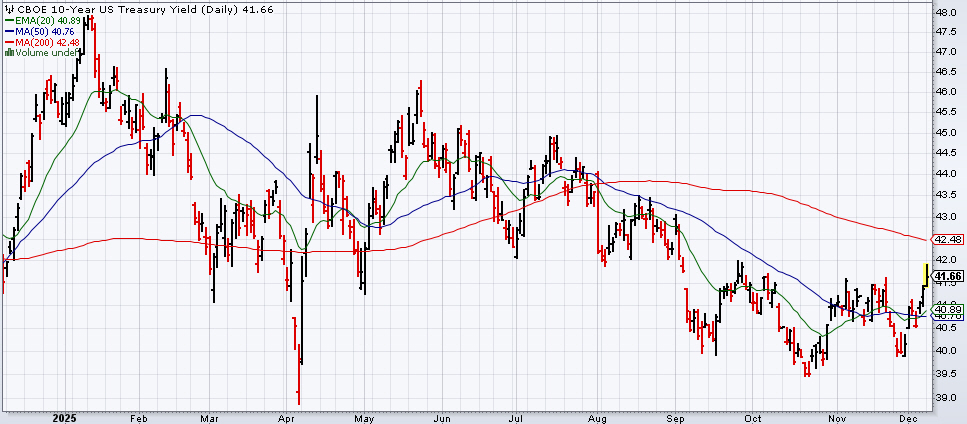
Task: Click the 45.0 y-axis label
Action: click(946, 132)
